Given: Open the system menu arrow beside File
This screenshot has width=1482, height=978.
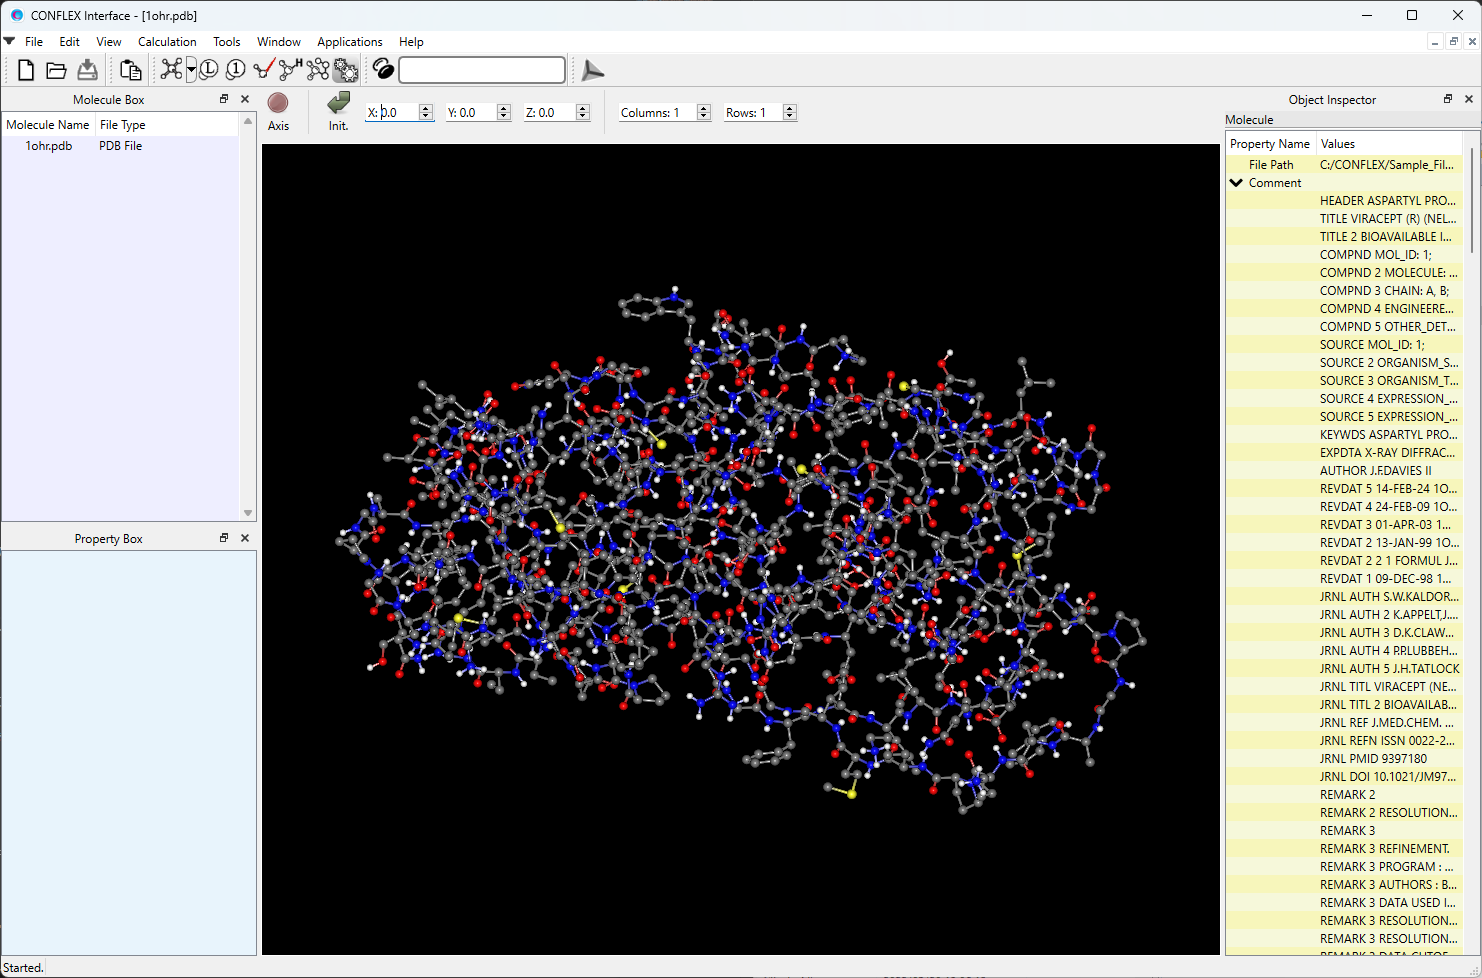Looking at the screenshot, I should pyautogui.click(x=9, y=42).
